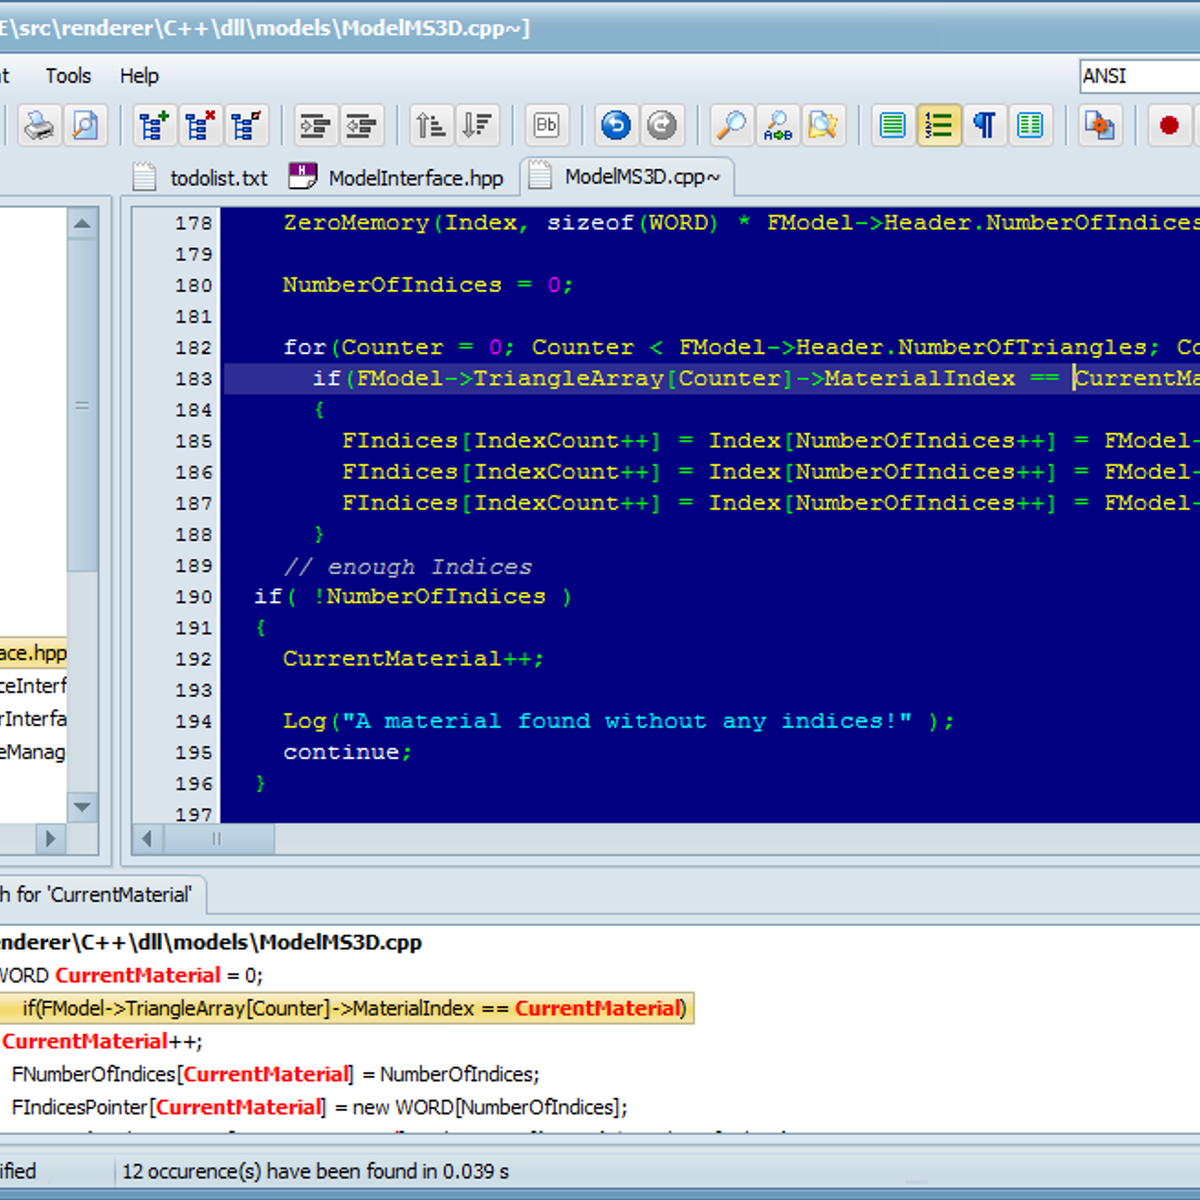Toggle line numbers display button
This screenshot has width=1200, height=1200.
click(x=939, y=126)
